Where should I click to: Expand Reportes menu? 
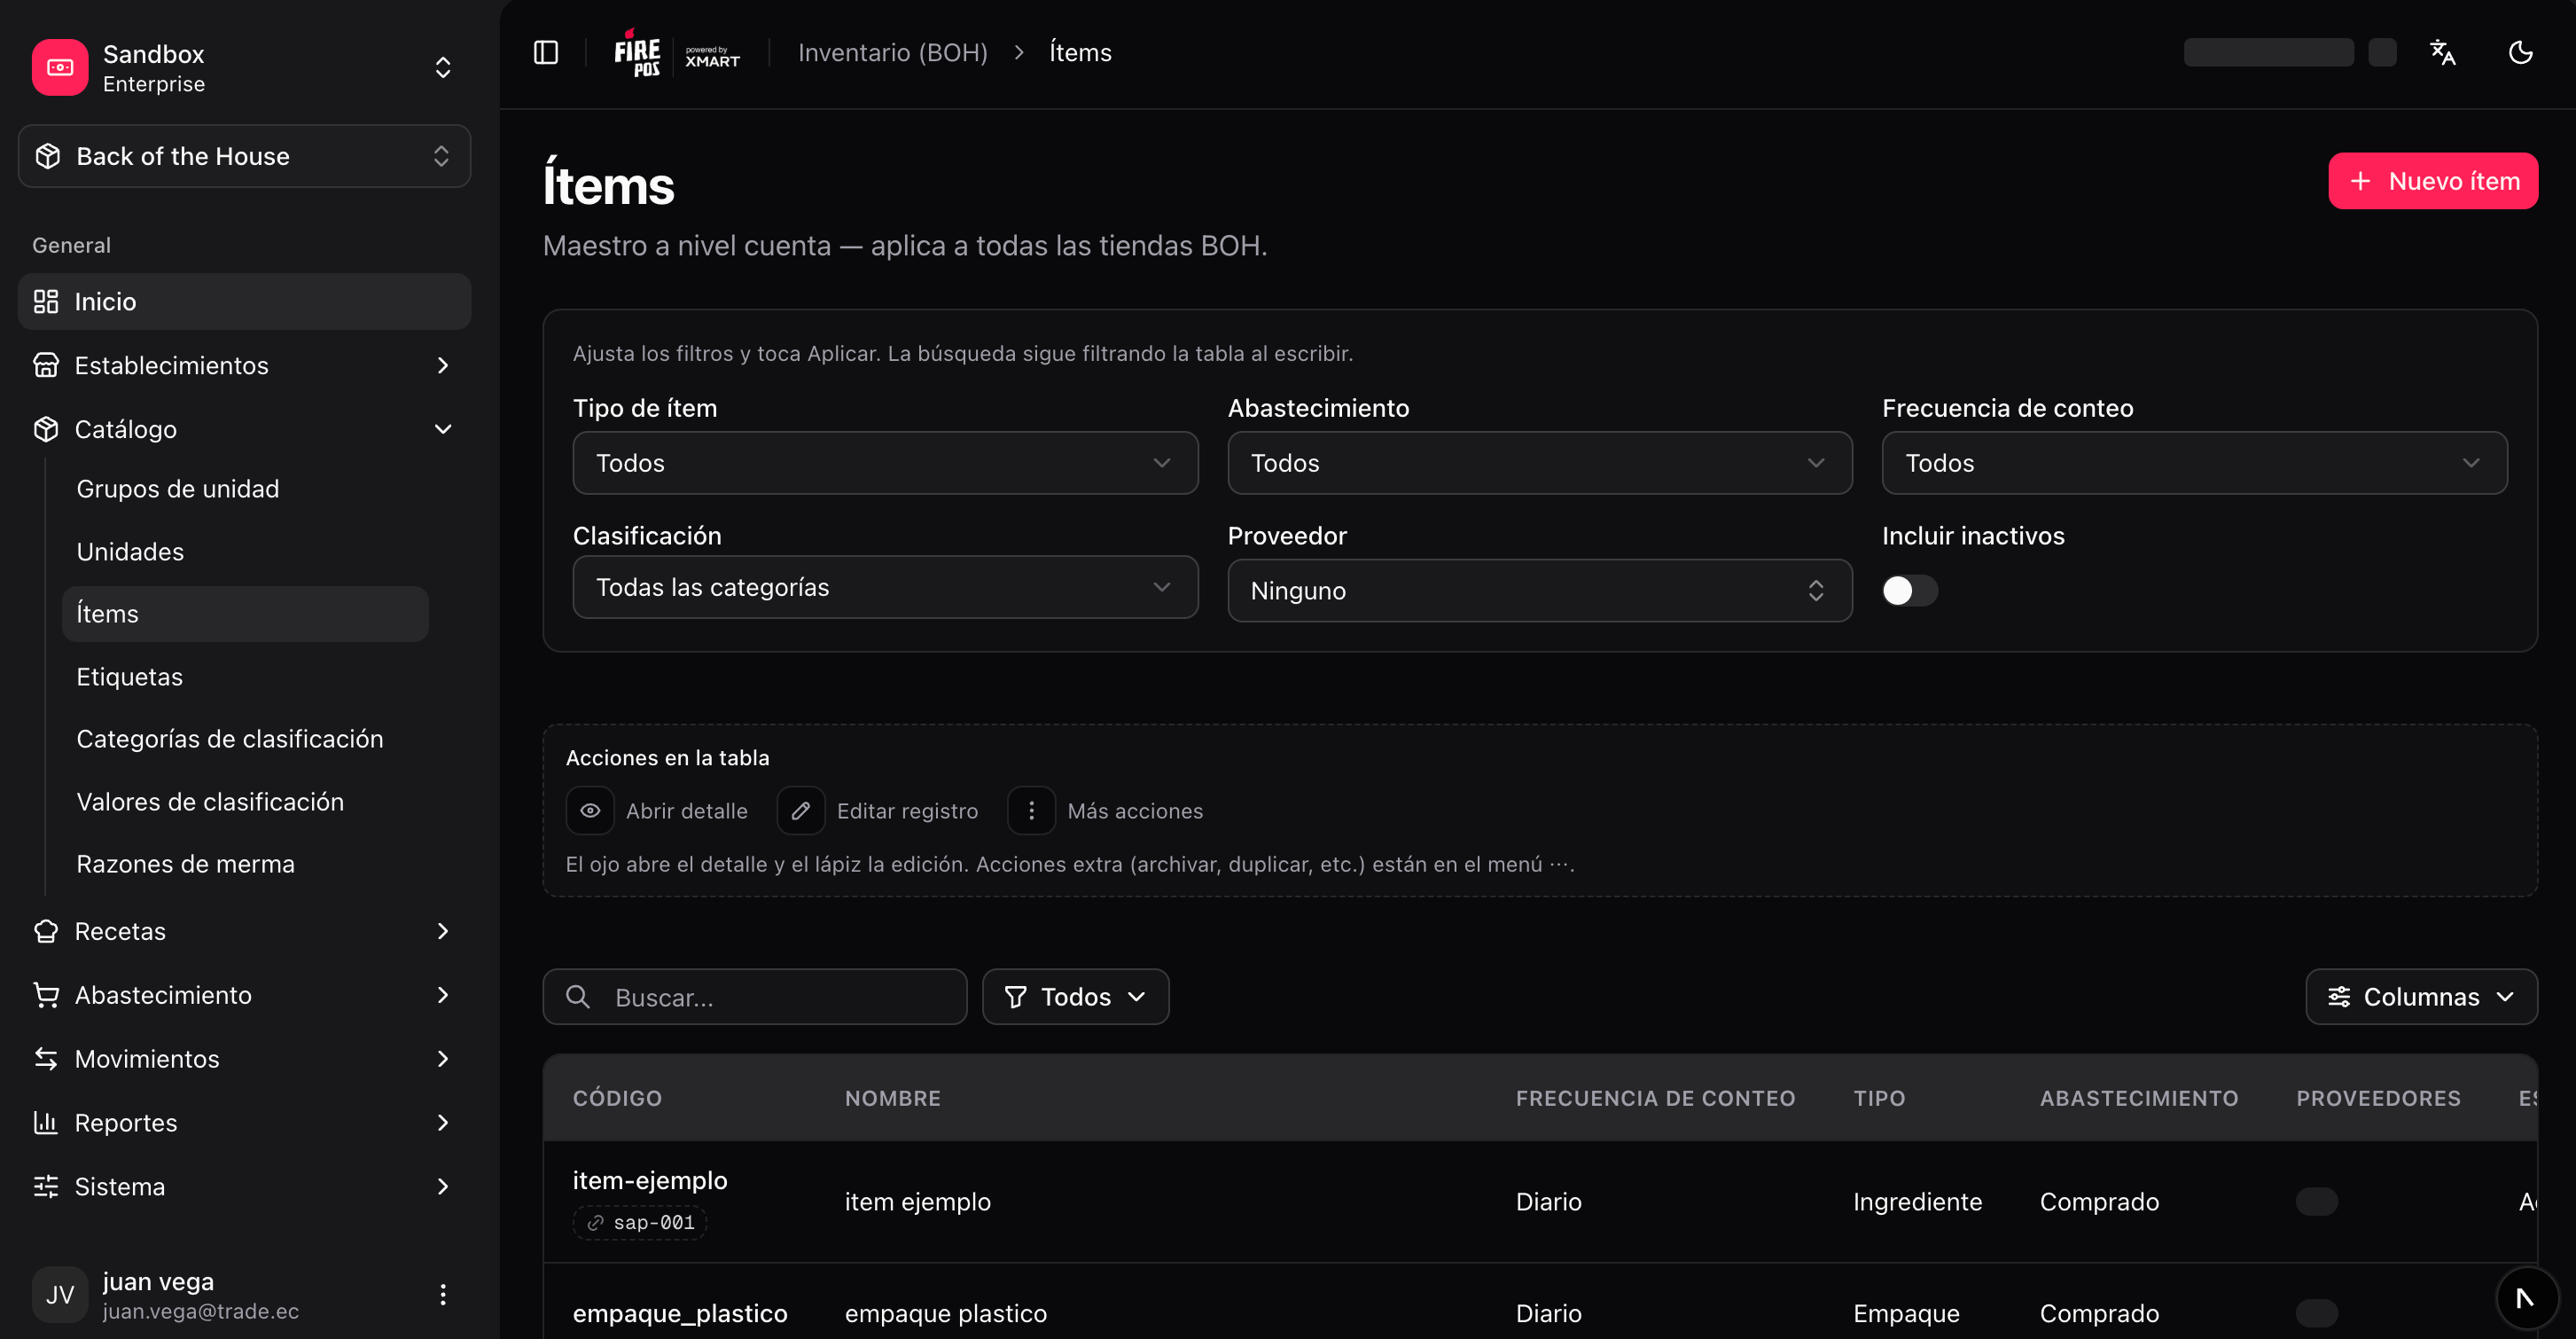tap(244, 1122)
